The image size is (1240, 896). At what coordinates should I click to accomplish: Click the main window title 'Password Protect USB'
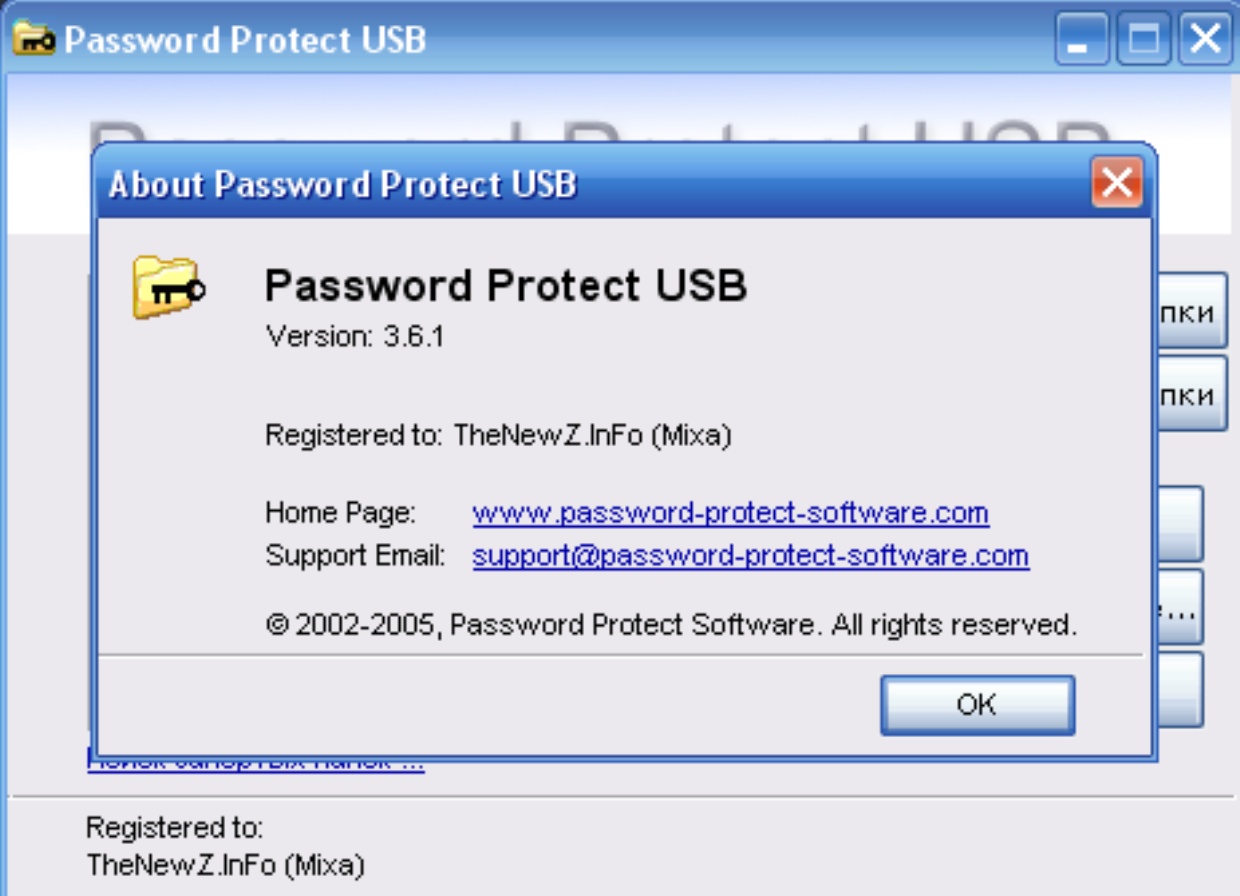pos(245,40)
